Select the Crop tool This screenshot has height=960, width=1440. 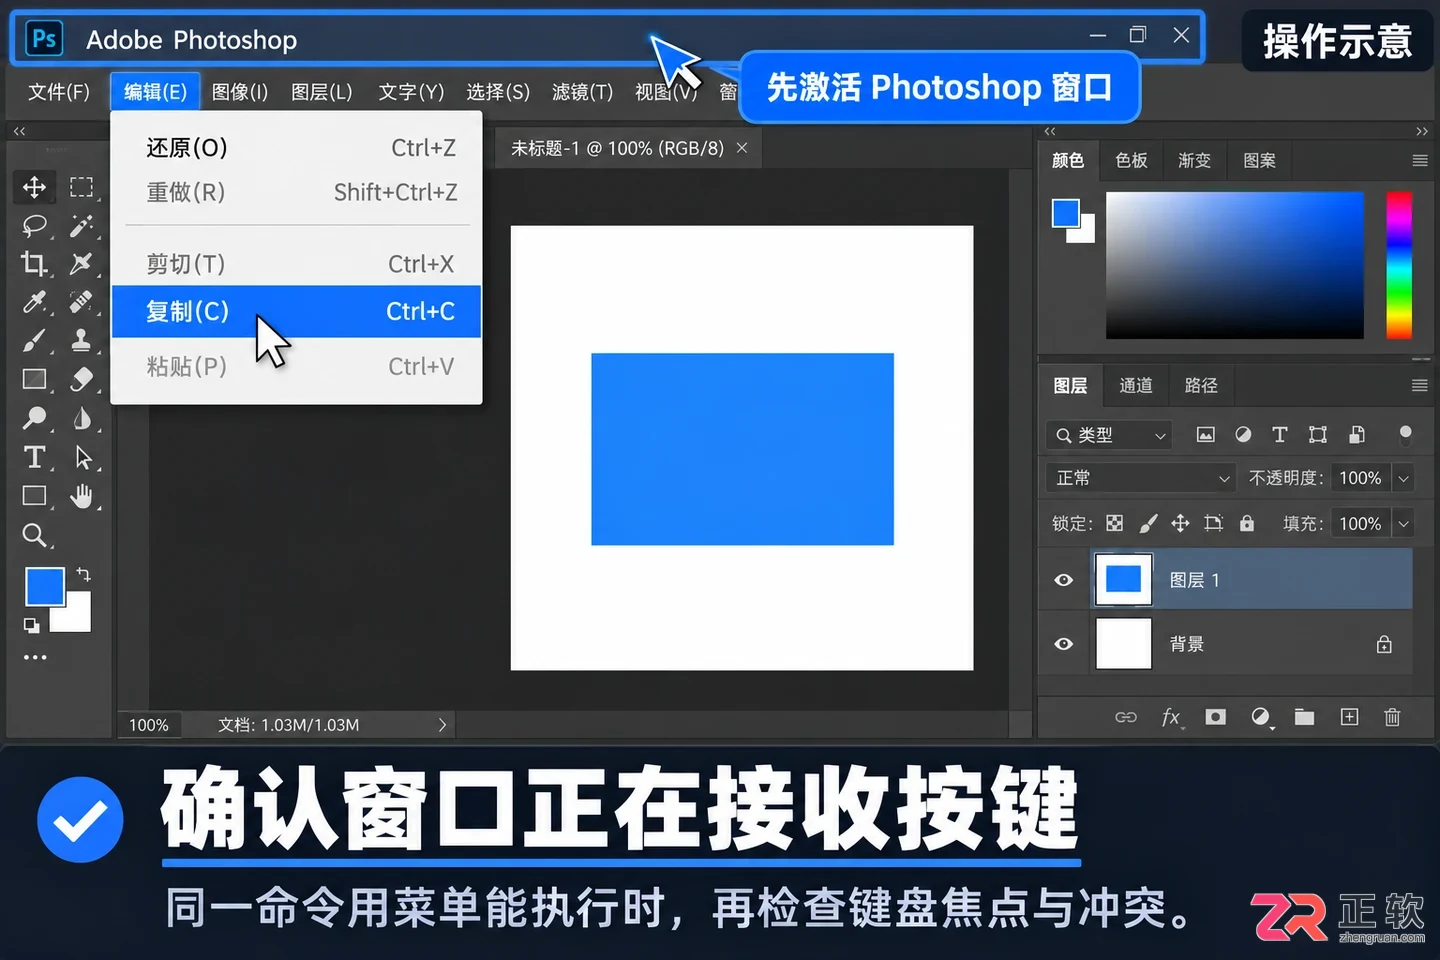pos(34,263)
